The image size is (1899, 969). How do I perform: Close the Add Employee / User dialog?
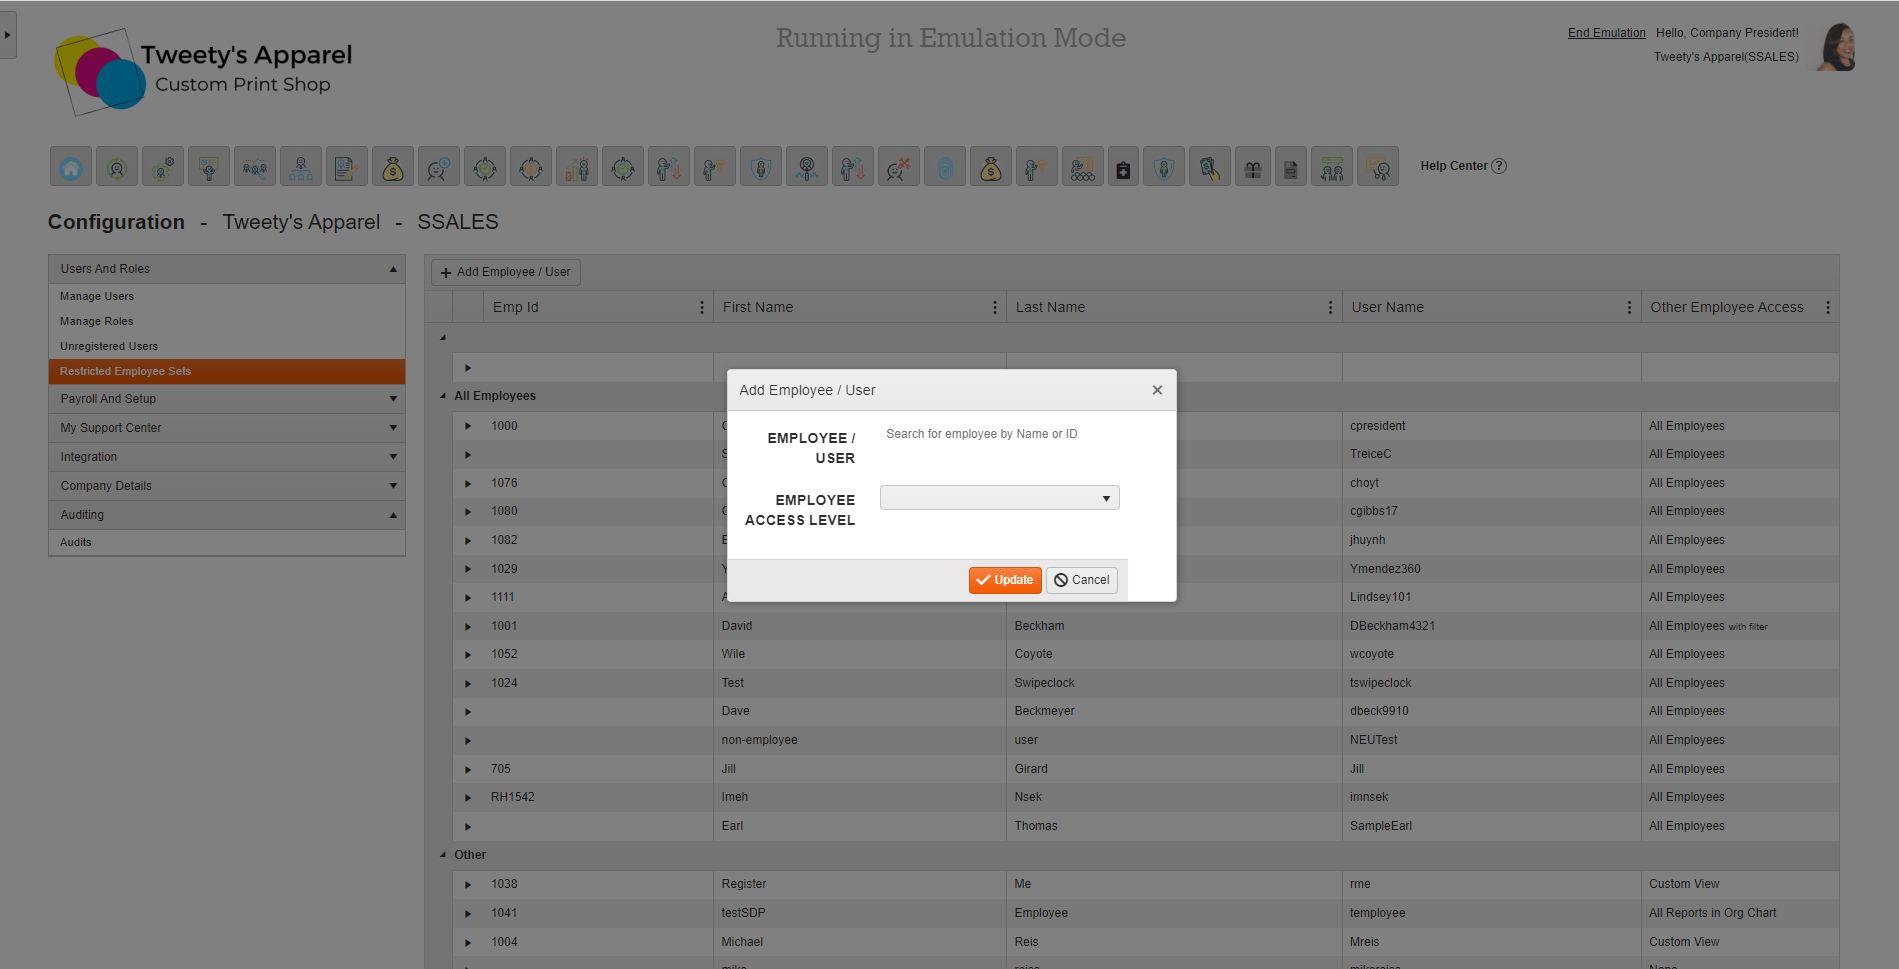click(x=1157, y=390)
